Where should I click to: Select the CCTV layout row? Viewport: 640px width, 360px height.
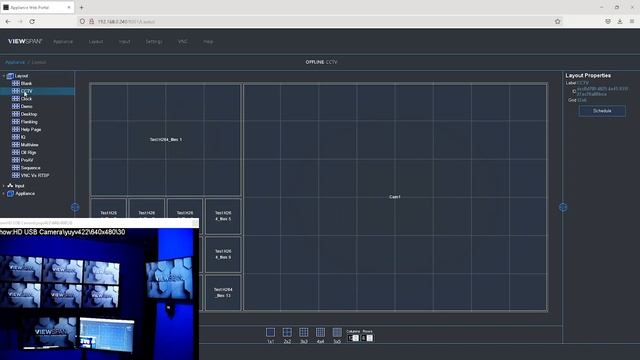coord(37,91)
